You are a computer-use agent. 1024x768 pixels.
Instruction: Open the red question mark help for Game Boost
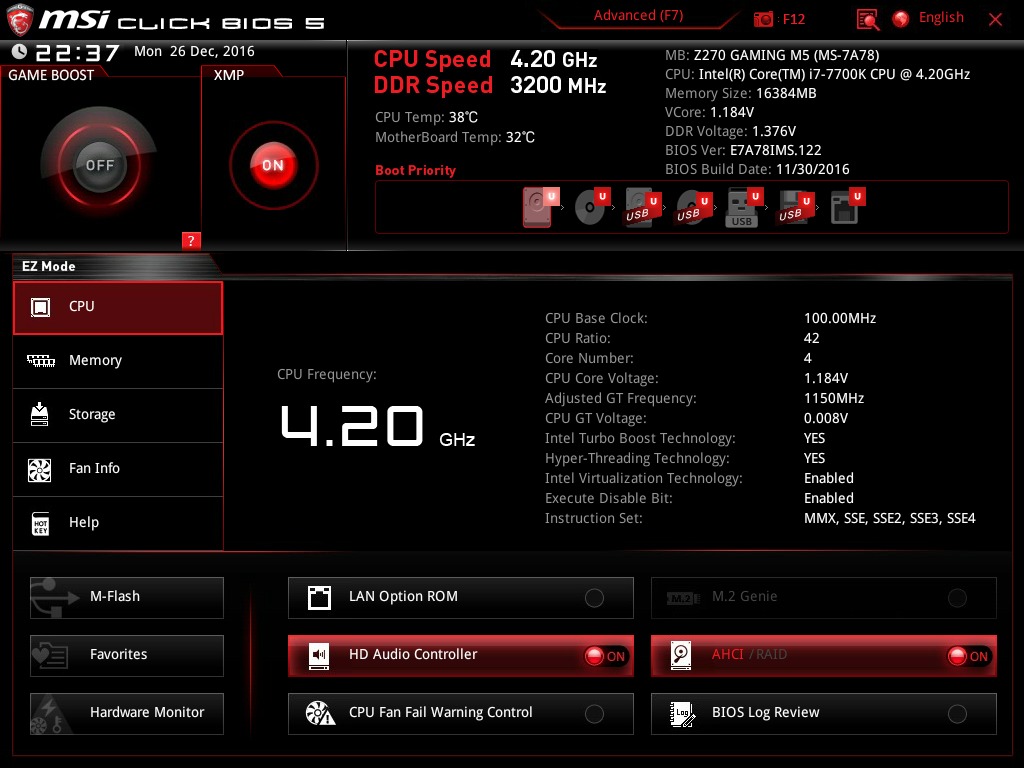(x=191, y=240)
